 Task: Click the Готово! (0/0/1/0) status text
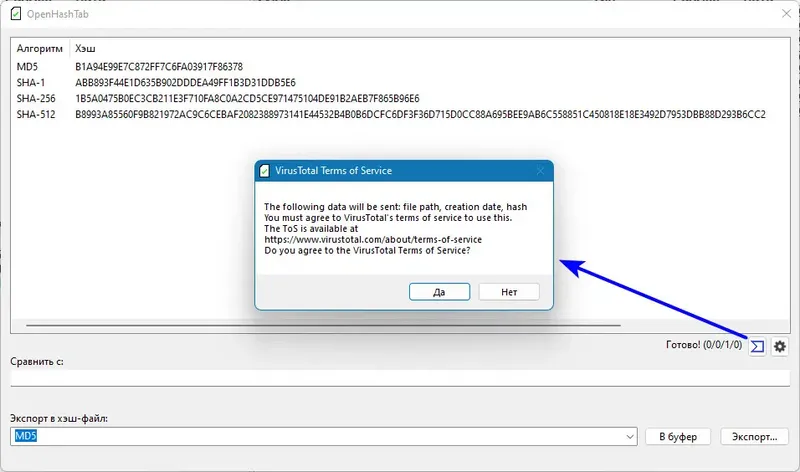pos(704,345)
